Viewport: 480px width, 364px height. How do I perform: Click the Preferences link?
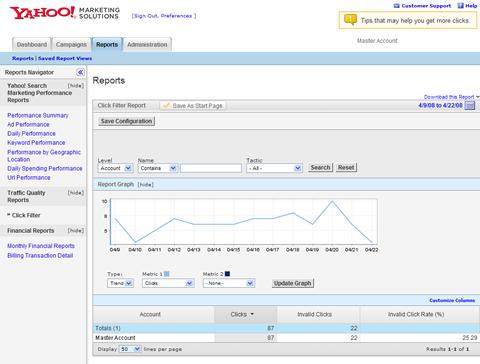[x=176, y=16]
